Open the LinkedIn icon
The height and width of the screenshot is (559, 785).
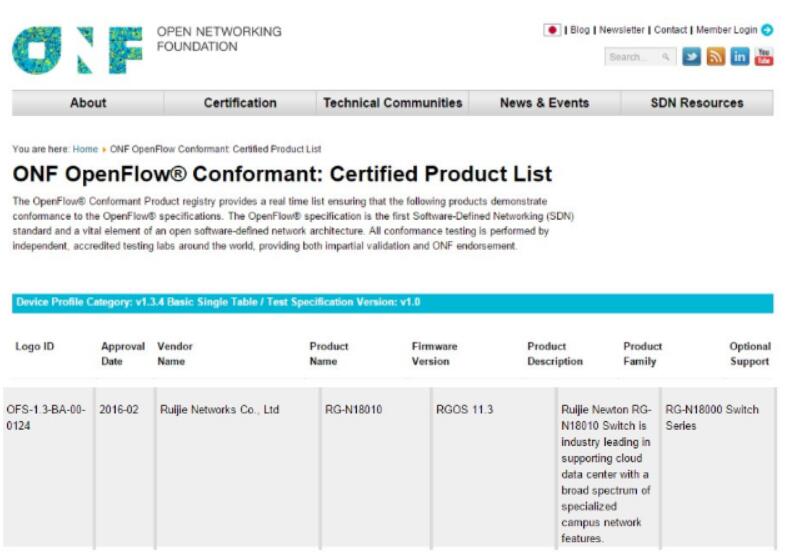click(x=741, y=57)
